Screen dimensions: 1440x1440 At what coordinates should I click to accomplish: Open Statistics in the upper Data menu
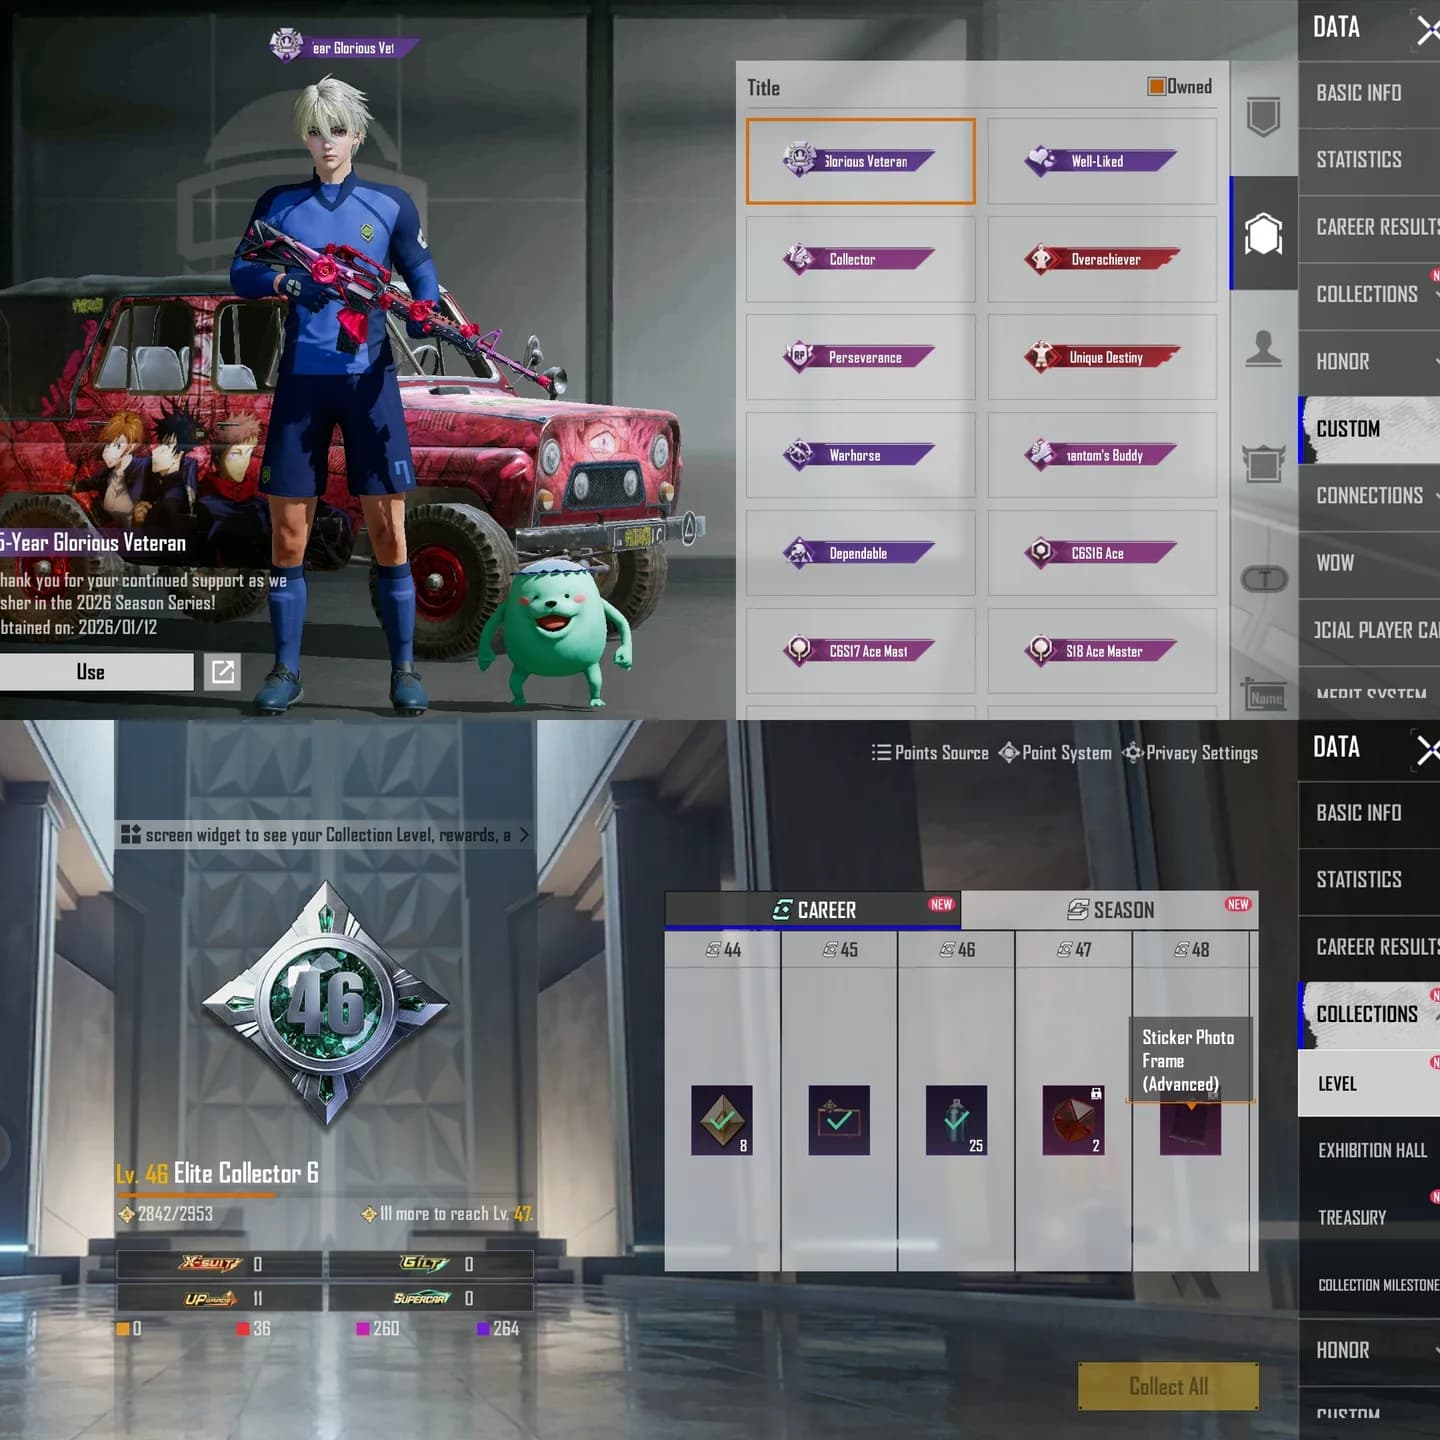point(1369,160)
